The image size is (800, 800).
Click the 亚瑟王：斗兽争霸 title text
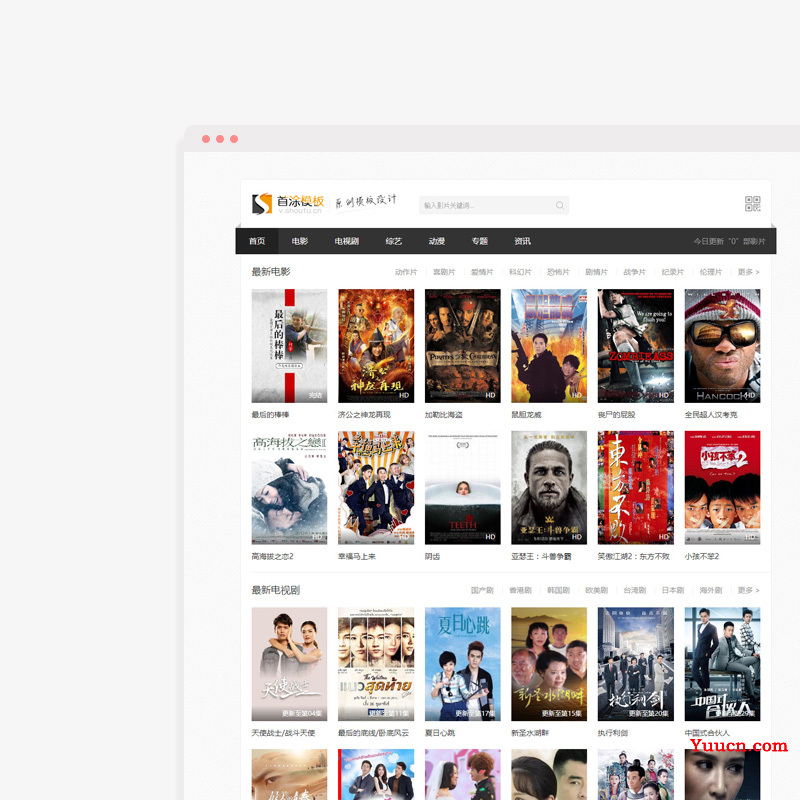pos(541,557)
